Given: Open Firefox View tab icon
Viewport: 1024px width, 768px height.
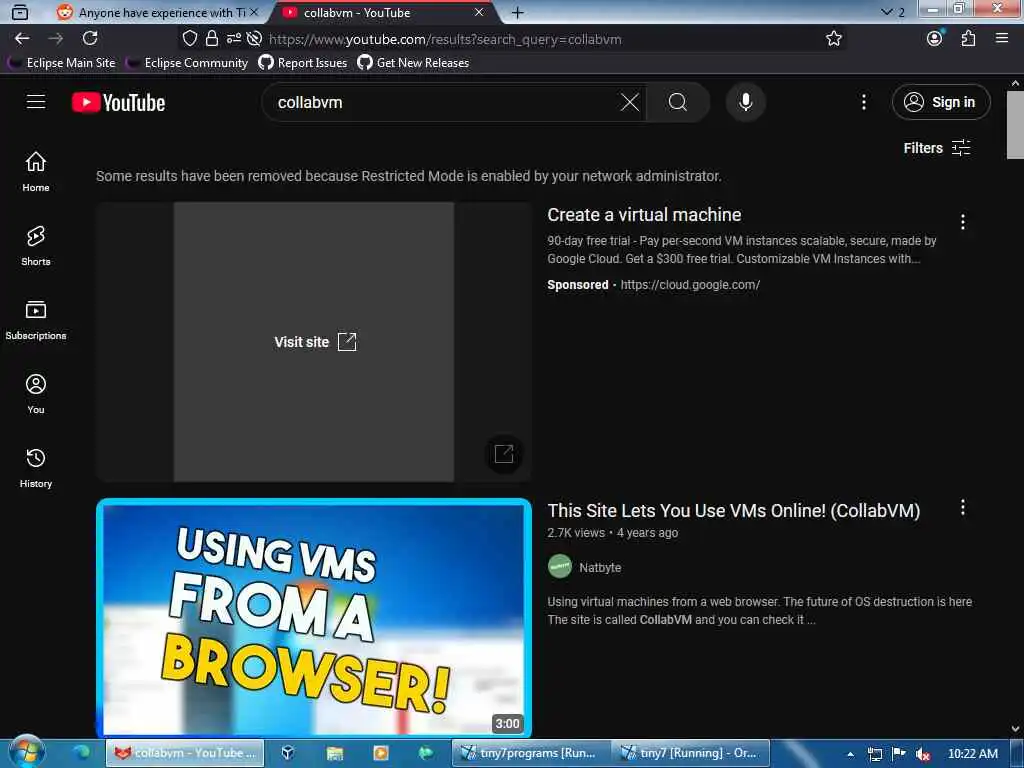Looking at the screenshot, I should (x=20, y=12).
